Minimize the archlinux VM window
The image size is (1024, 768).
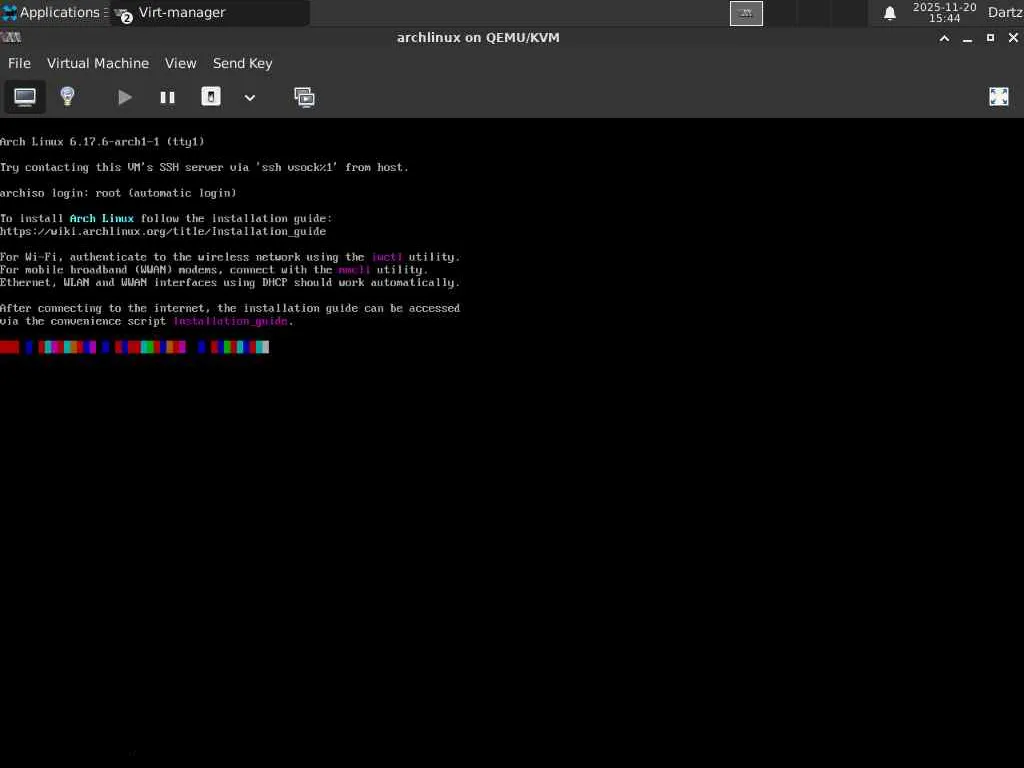[x=967, y=38]
